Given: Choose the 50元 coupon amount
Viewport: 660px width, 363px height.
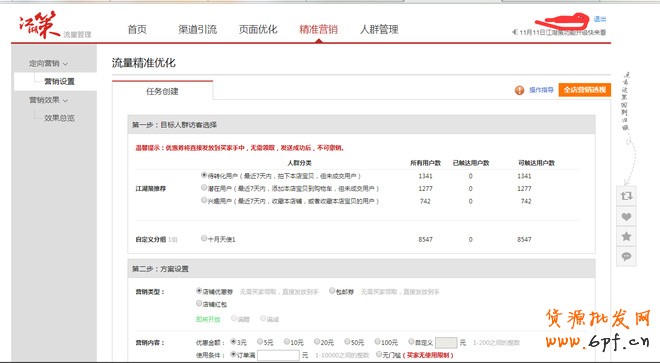Looking at the screenshot, I should click(x=347, y=342).
